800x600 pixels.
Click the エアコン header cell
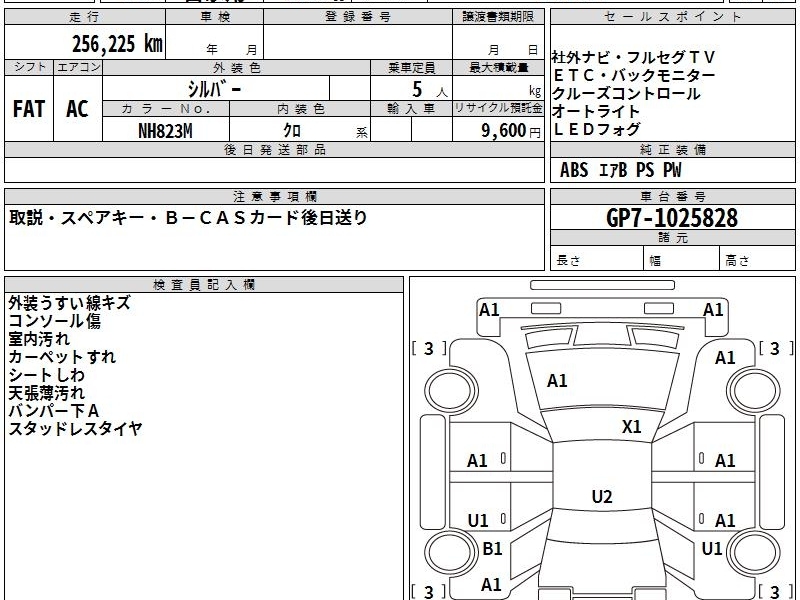[x=78, y=67]
